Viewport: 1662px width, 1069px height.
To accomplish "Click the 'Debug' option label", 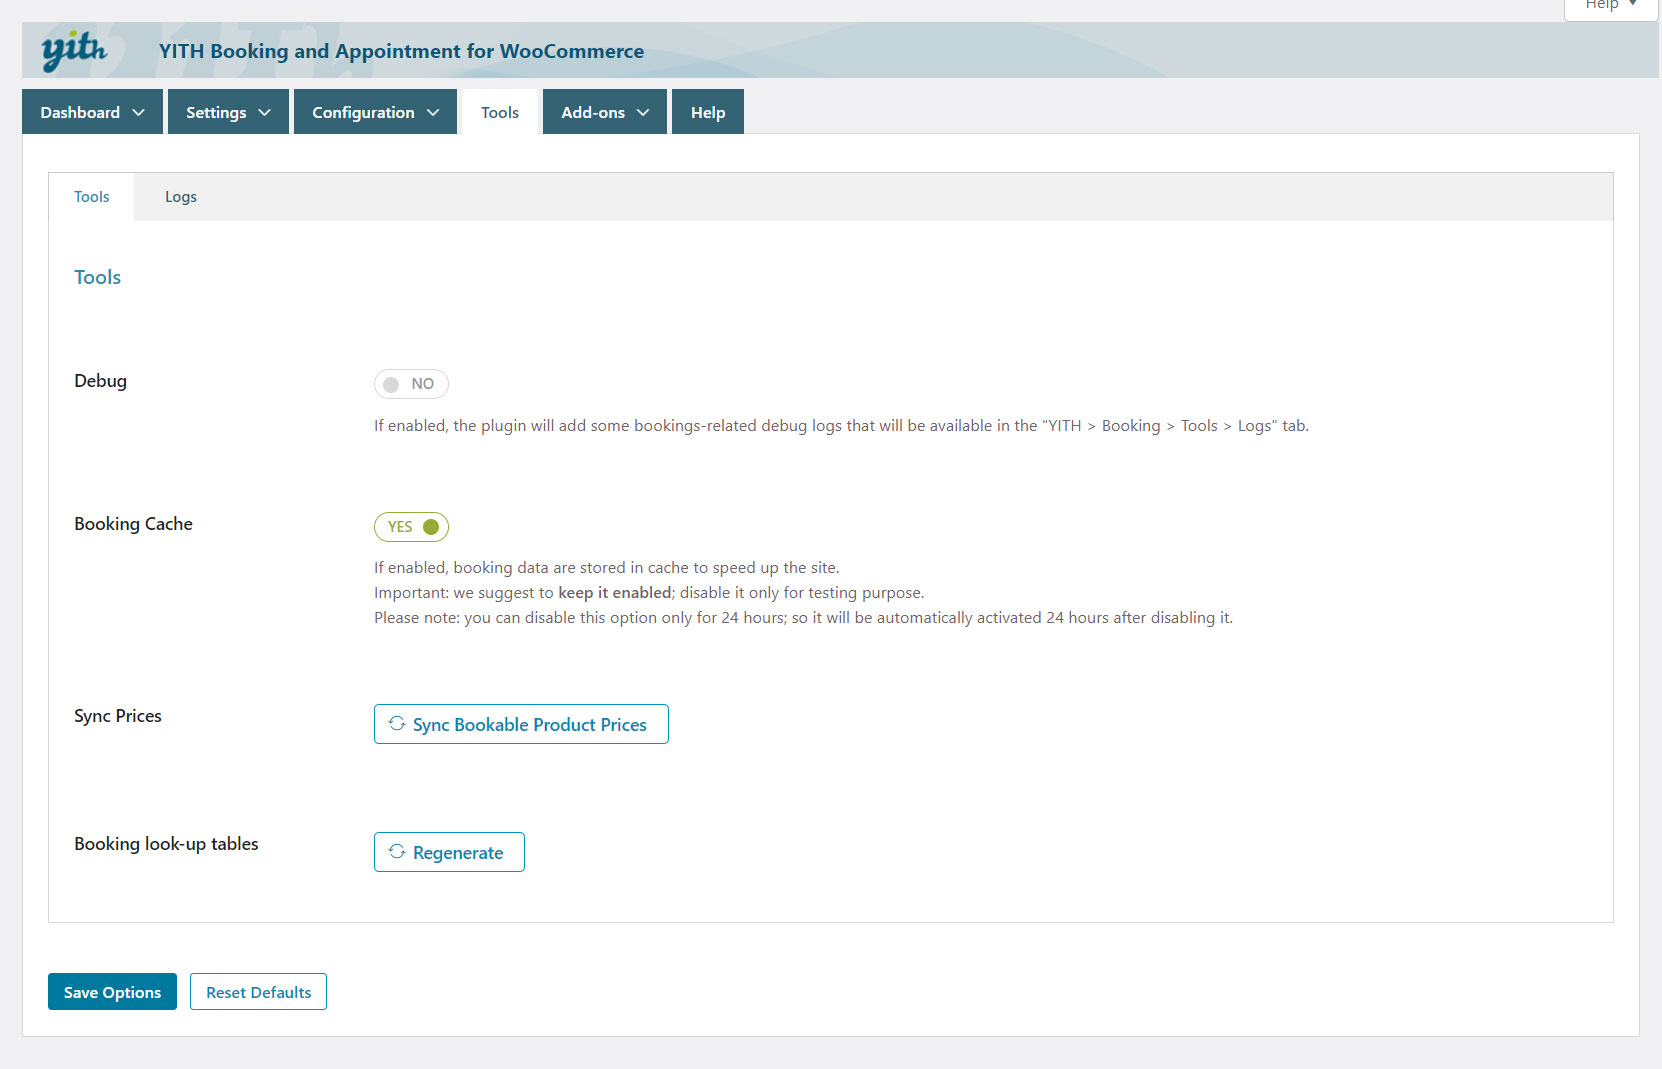I will pyautogui.click(x=100, y=381).
